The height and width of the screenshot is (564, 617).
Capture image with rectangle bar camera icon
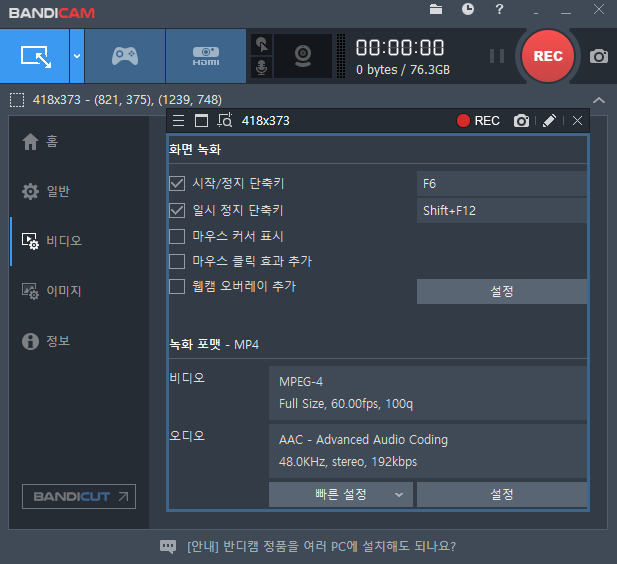tap(521, 121)
